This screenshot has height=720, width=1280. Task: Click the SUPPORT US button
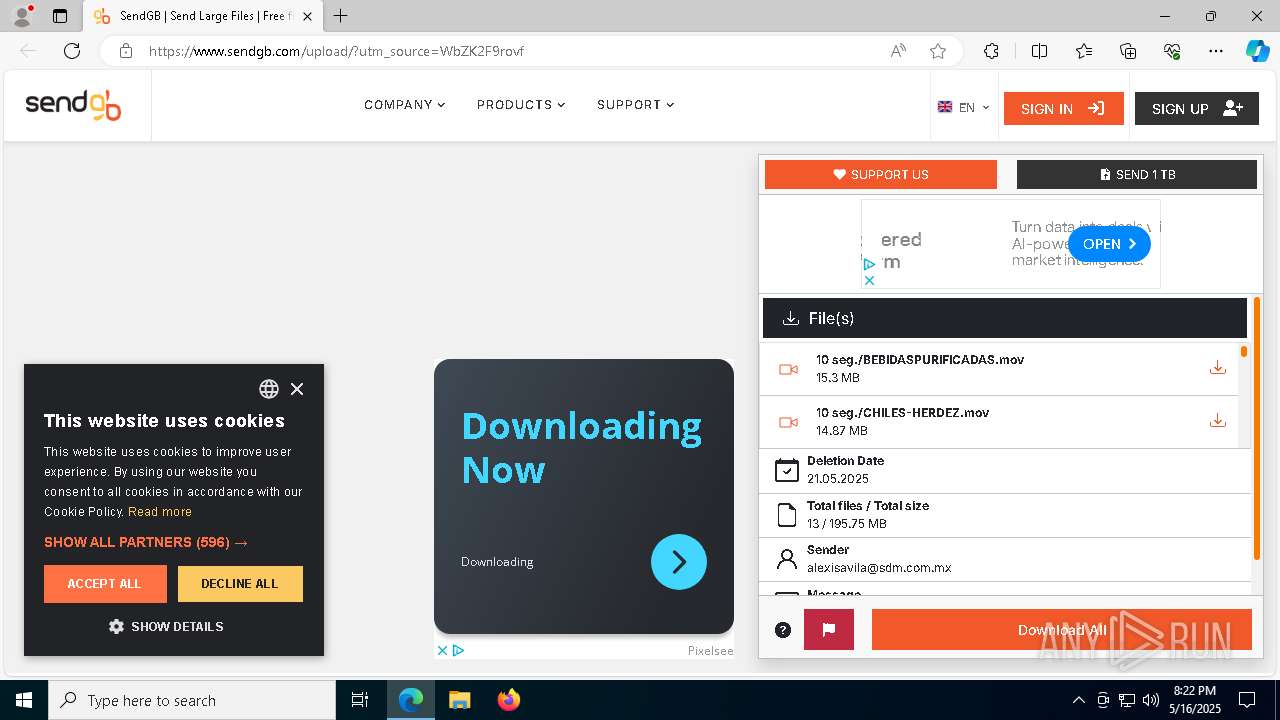(x=881, y=174)
